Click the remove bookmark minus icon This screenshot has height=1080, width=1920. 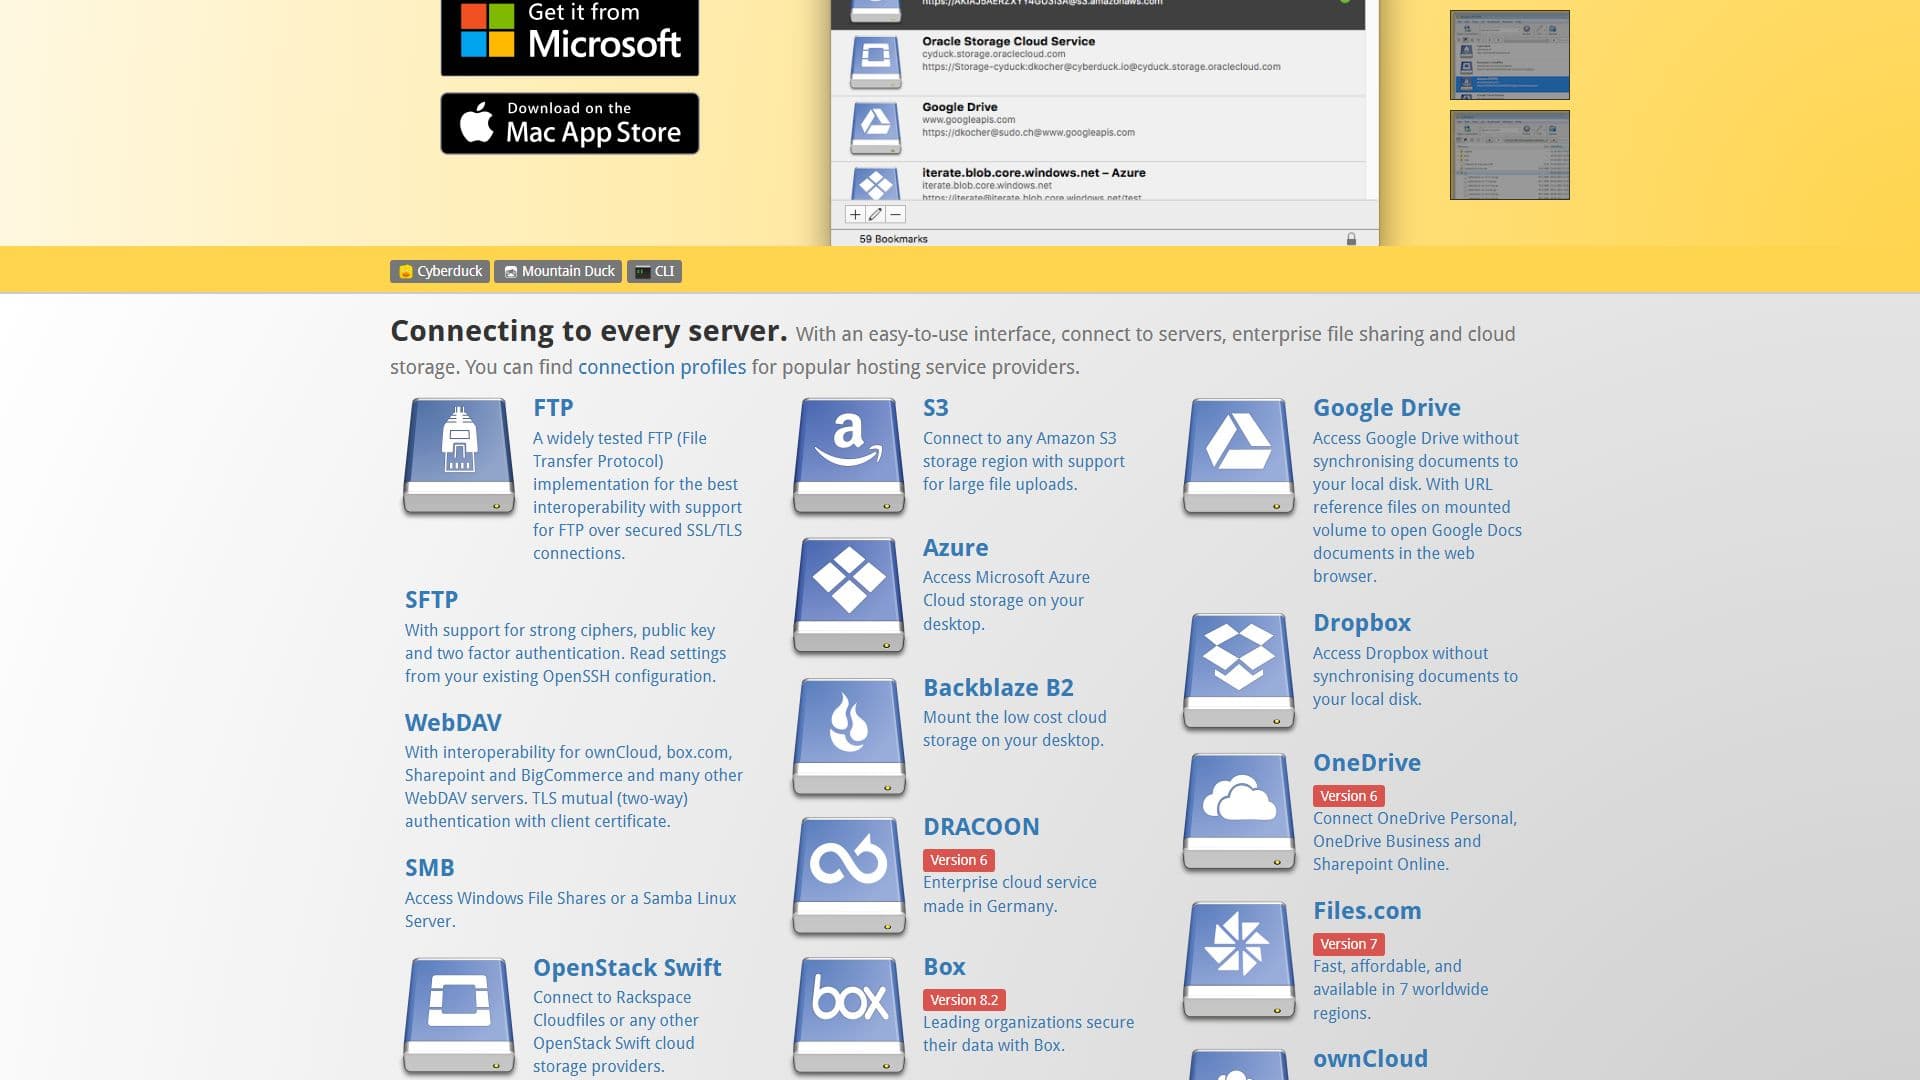pos(896,214)
